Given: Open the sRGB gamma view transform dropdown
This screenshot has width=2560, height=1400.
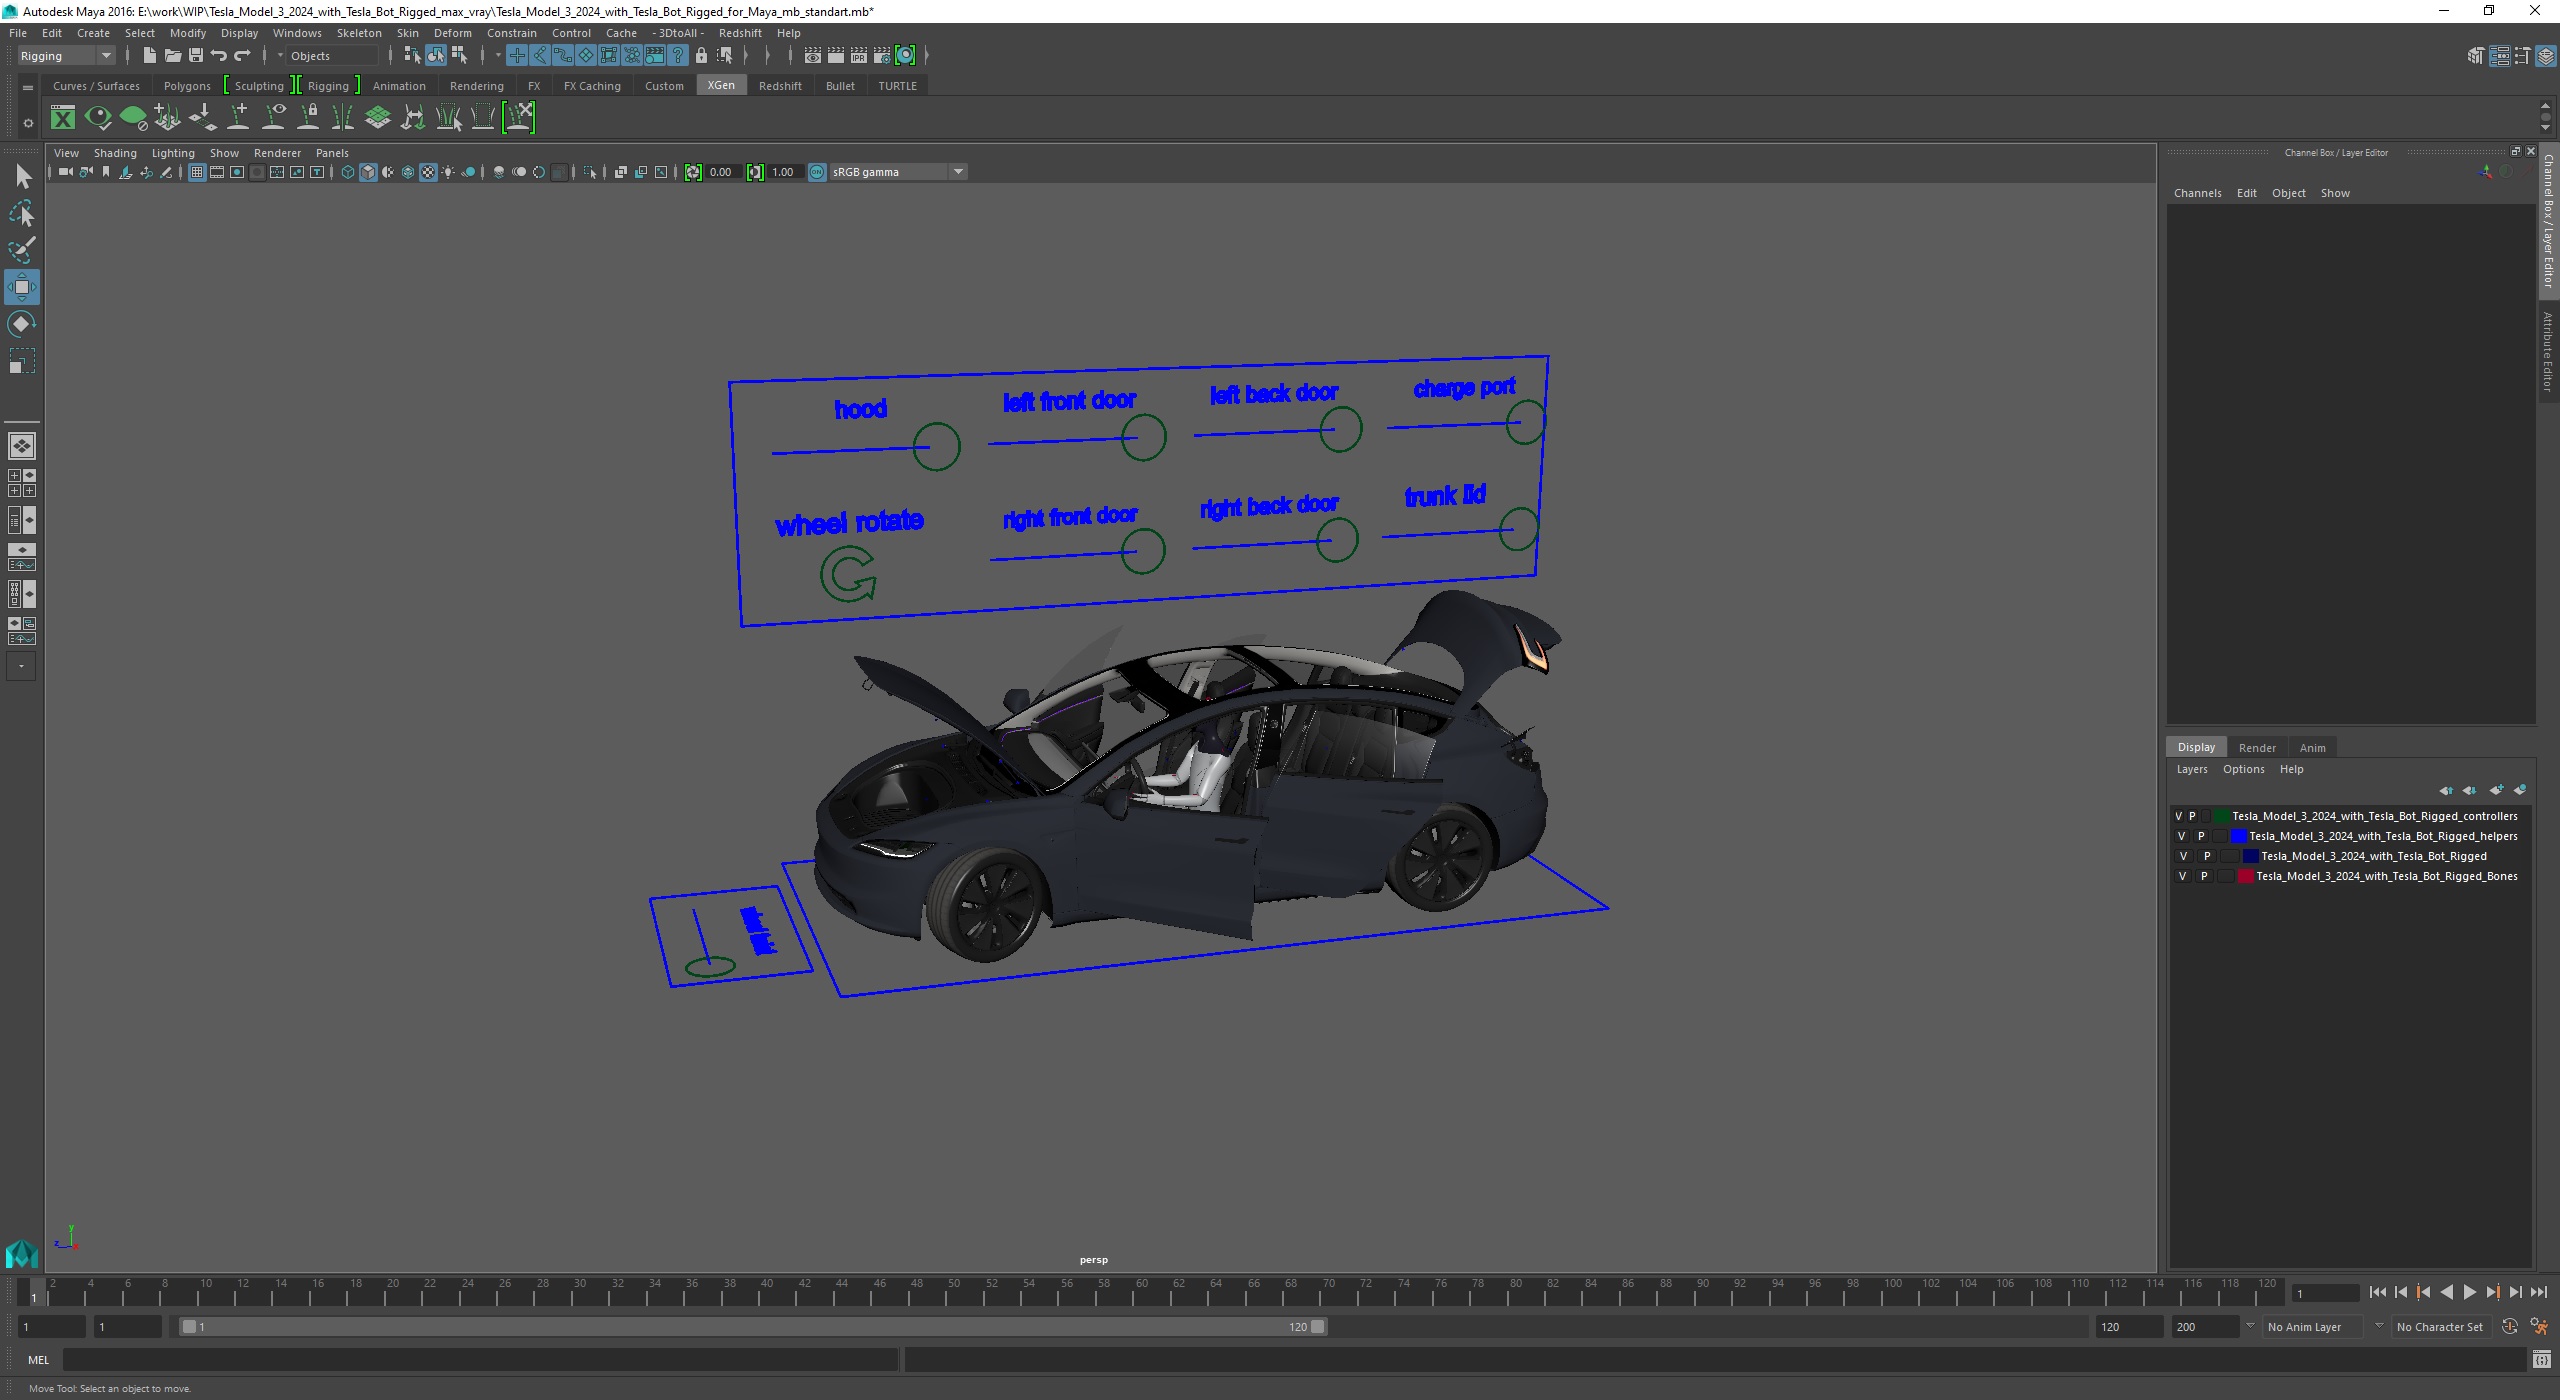Looking at the screenshot, I should (x=899, y=172).
